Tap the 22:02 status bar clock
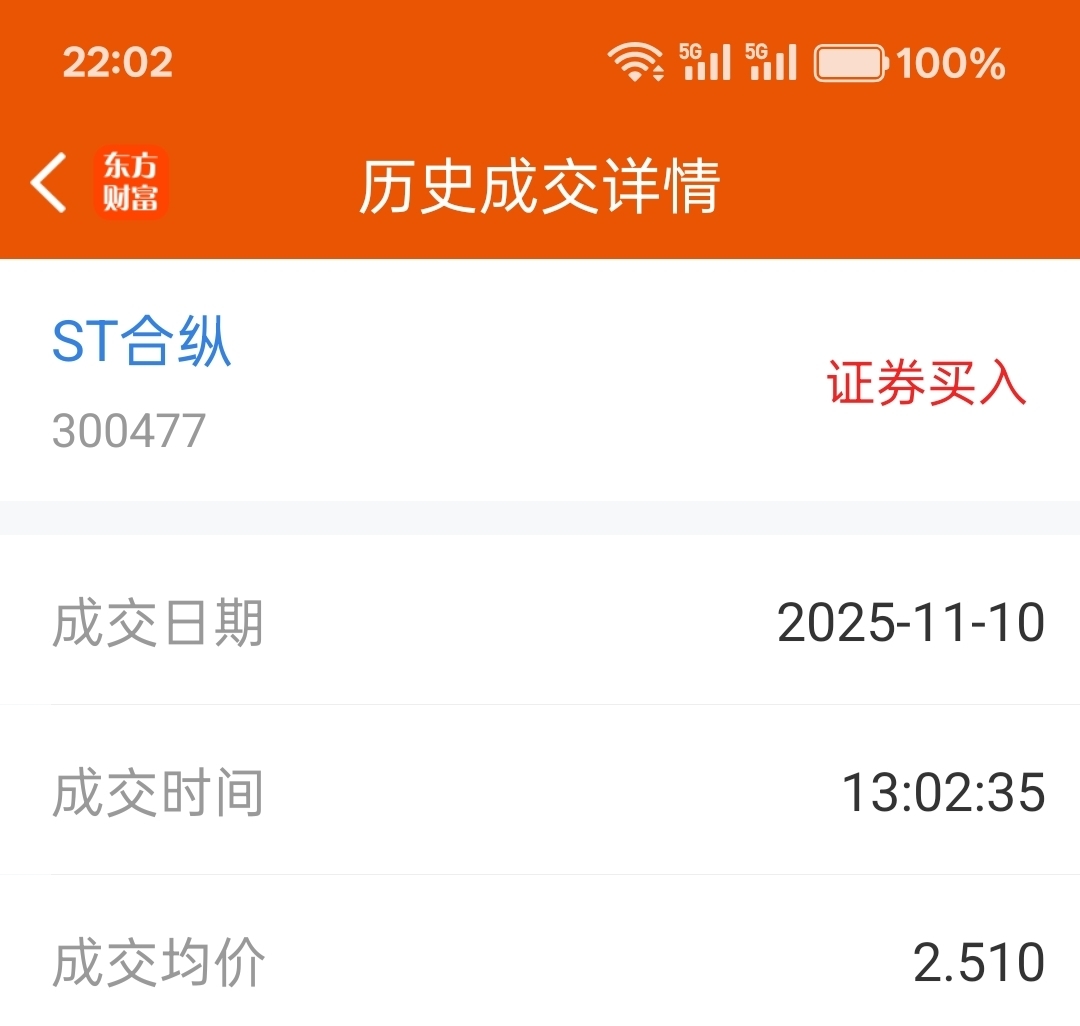This screenshot has width=1080, height=1026. point(118,63)
